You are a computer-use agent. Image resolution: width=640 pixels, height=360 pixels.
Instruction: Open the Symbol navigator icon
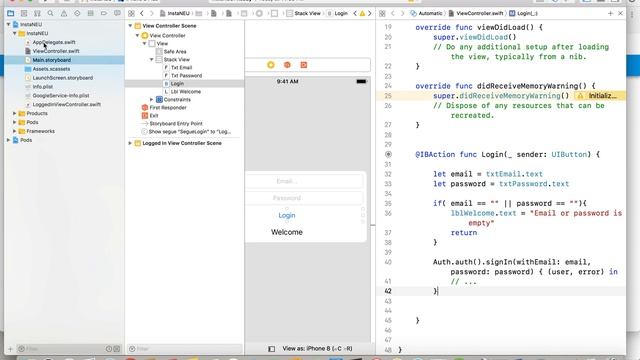[37, 13]
